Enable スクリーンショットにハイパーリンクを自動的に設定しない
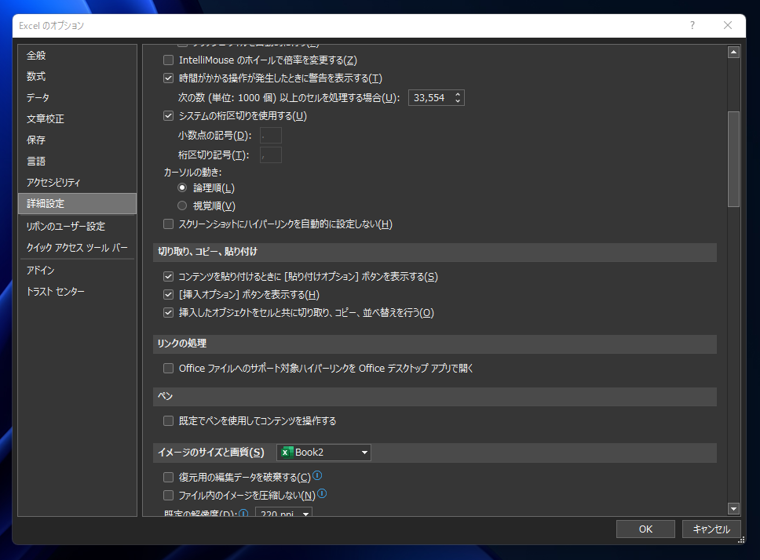760x560 pixels. click(x=168, y=224)
